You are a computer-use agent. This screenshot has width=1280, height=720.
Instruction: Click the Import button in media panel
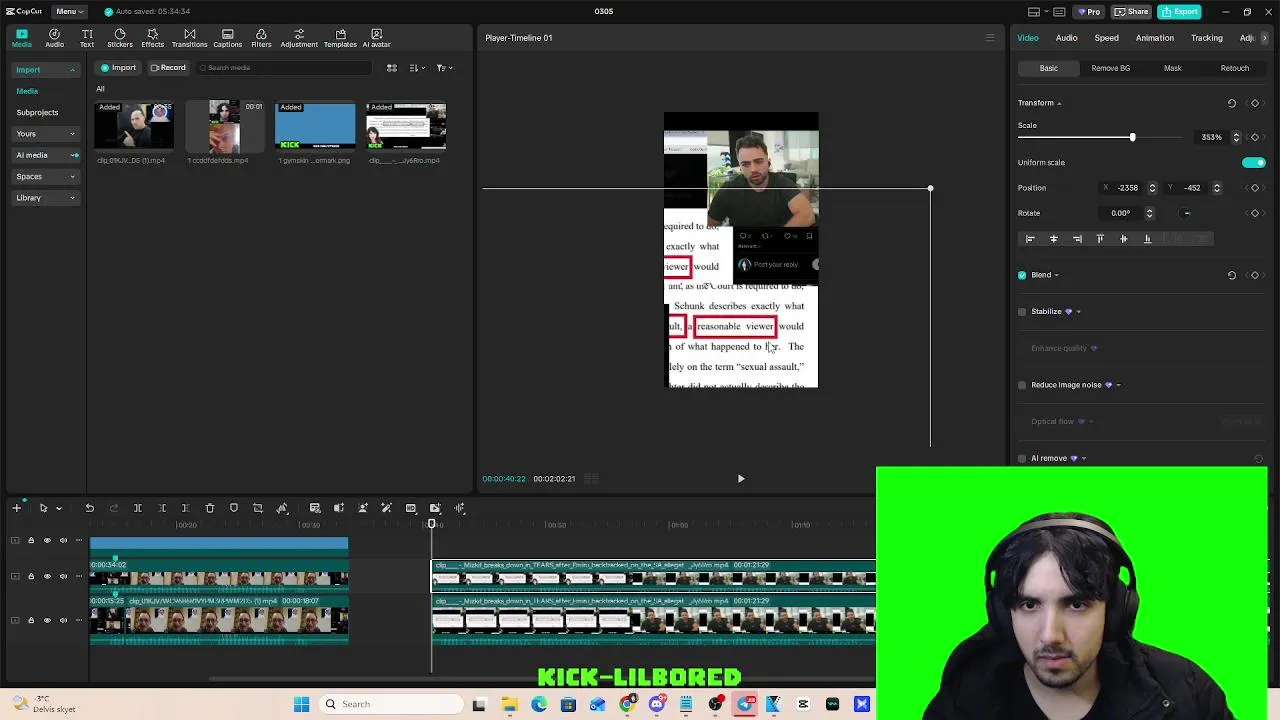[118, 68]
